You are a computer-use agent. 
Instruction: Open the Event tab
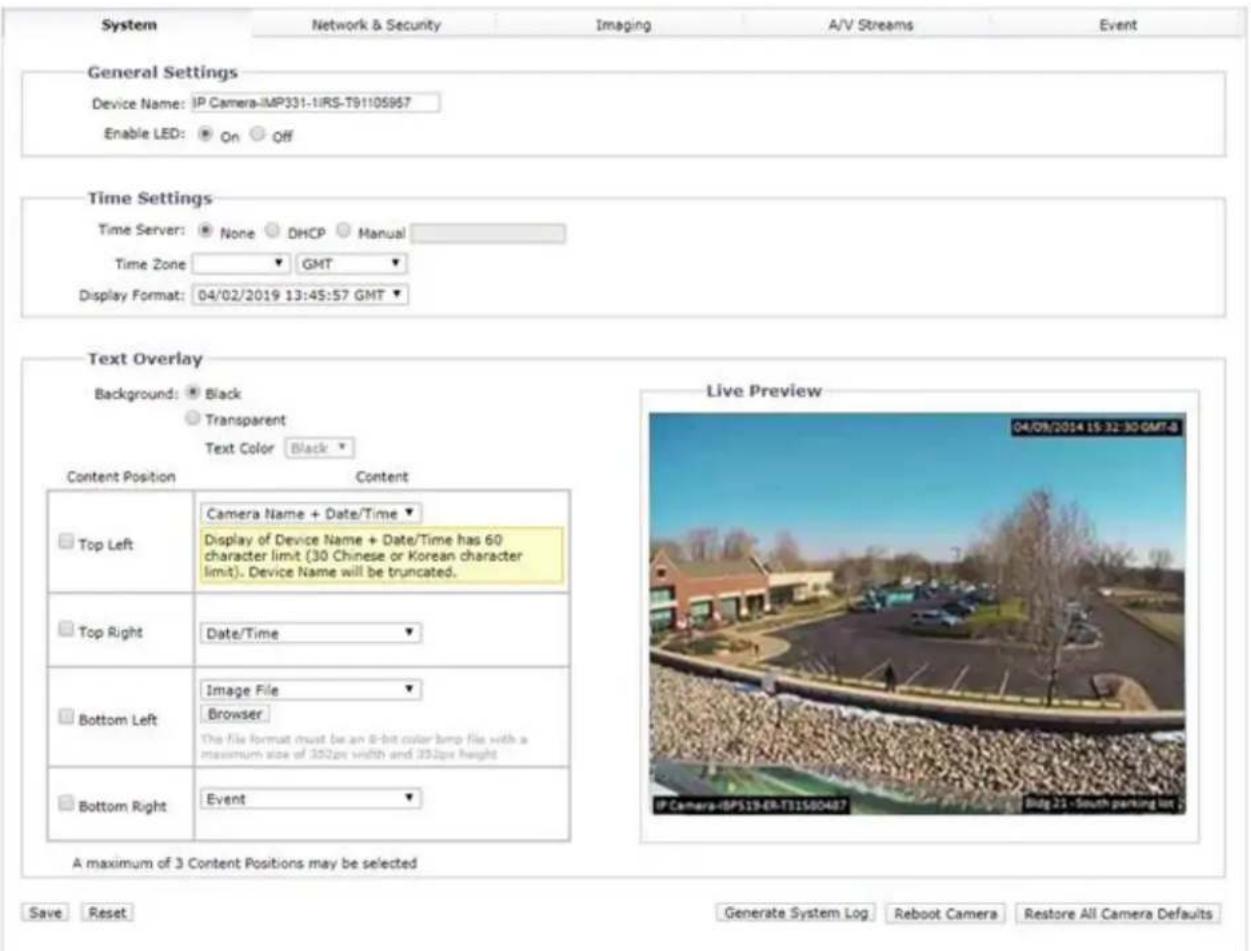pyautogui.click(x=1118, y=25)
